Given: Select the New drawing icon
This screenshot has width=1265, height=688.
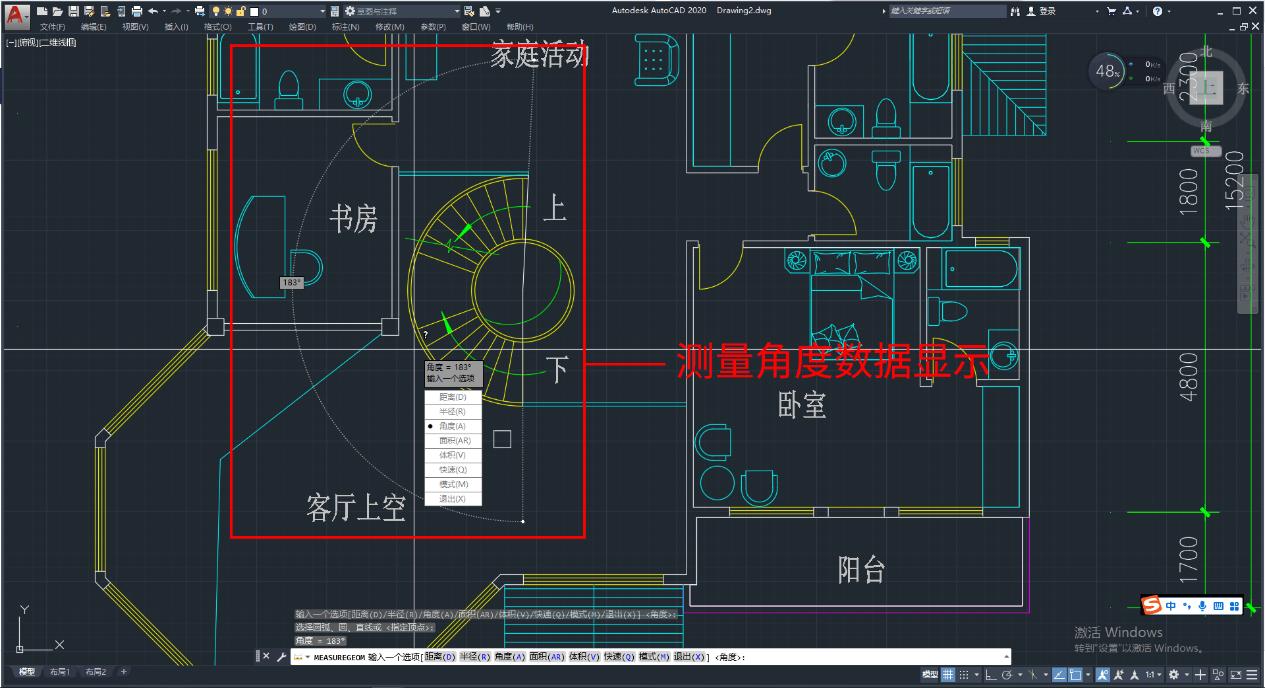Looking at the screenshot, I should (x=41, y=10).
